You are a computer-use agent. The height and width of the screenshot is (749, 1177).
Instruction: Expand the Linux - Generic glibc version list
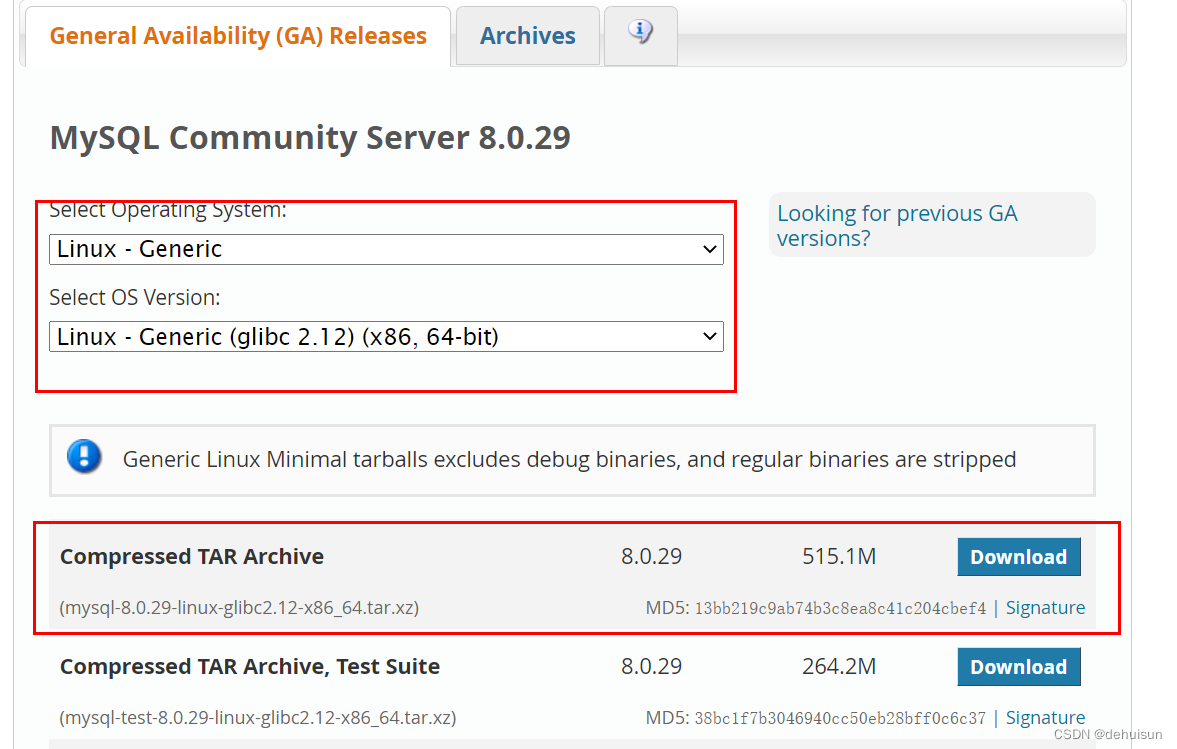click(x=386, y=336)
